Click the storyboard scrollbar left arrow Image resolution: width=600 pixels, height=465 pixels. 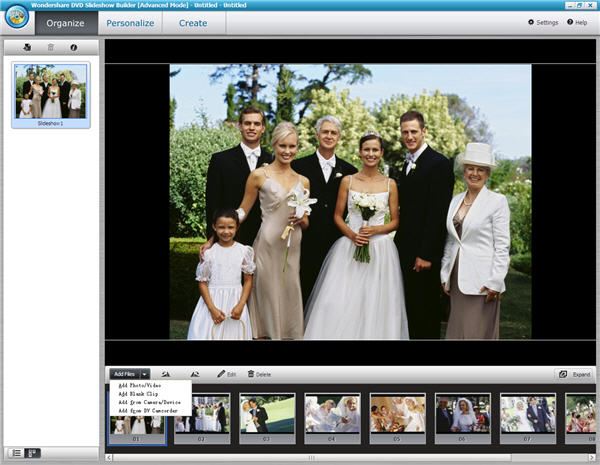coord(109,458)
